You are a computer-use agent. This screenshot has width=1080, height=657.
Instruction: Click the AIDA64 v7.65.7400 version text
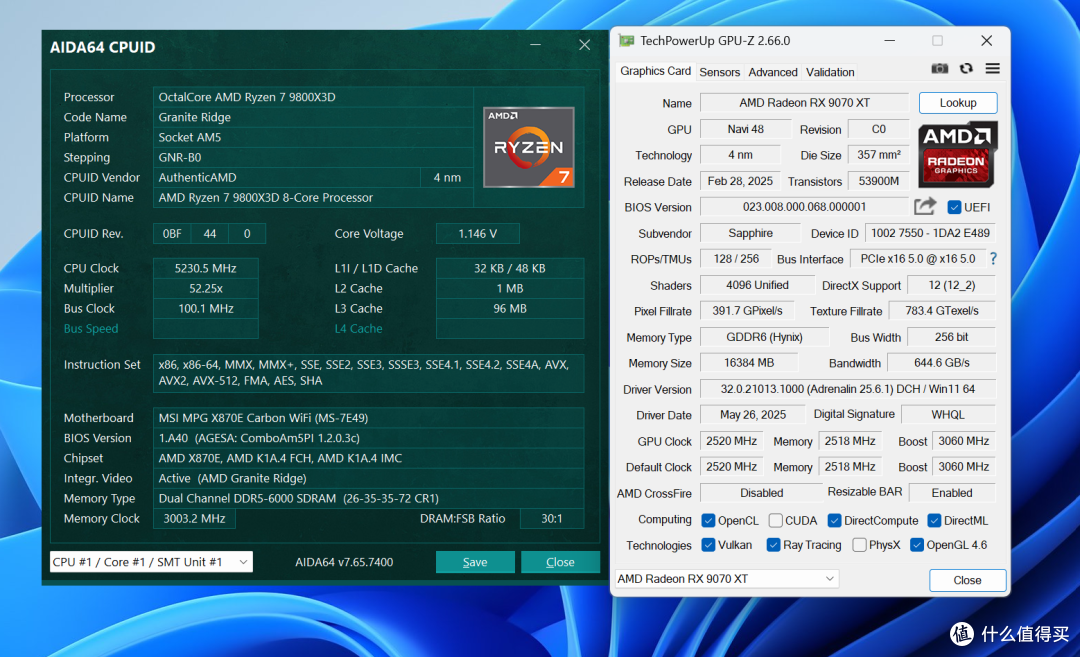click(344, 562)
